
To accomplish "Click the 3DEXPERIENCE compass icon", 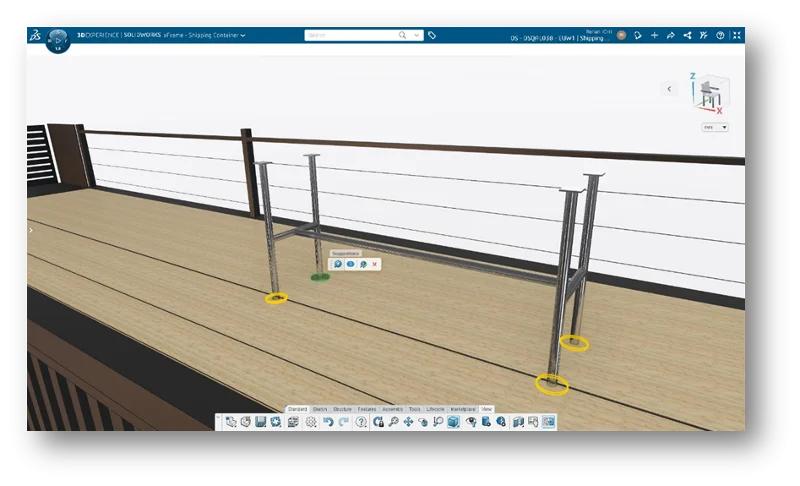I will pyautogui.click(x=58, y=39).
